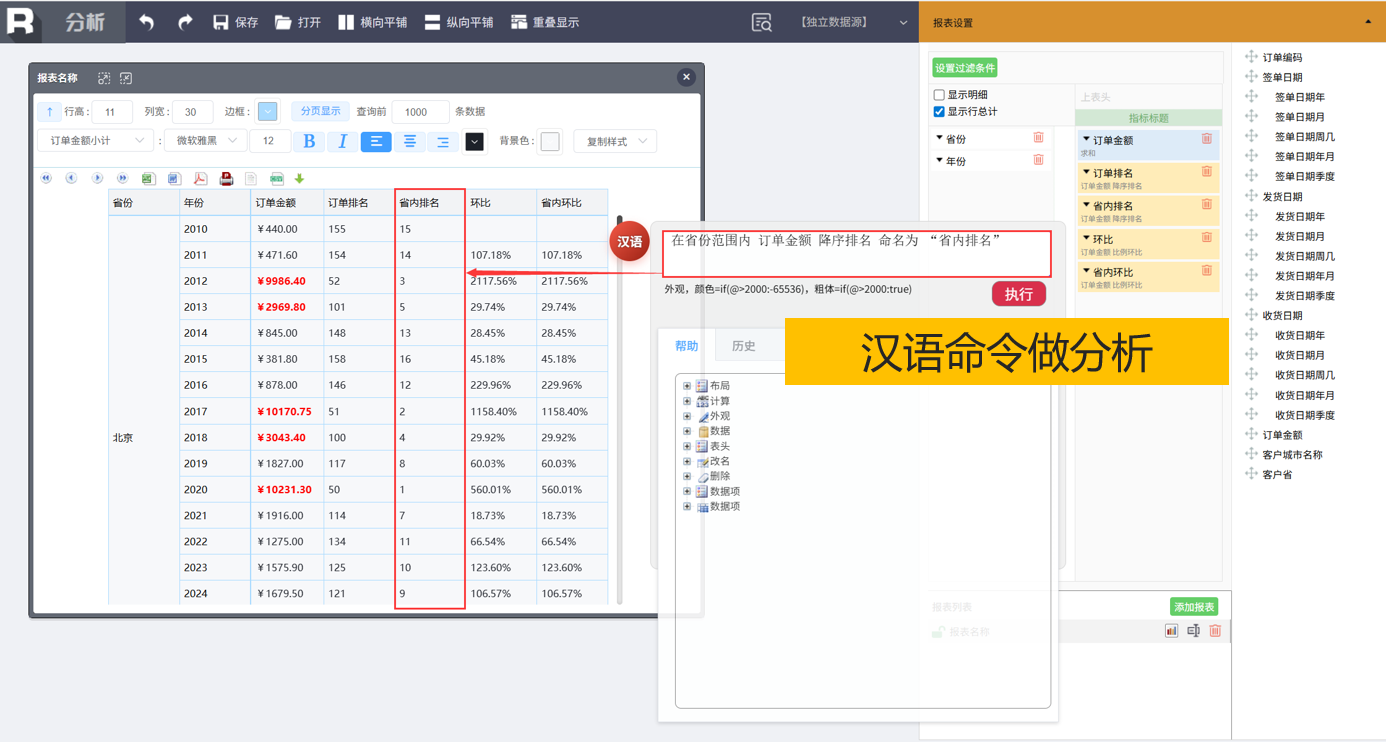The image size is (1386, 742).
Task: Open the 背景色 color swatch
Action: pos(550,142)
